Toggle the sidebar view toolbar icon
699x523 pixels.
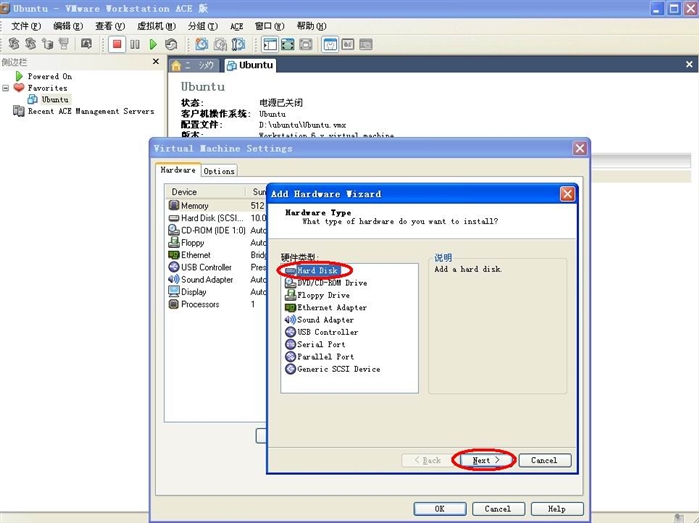(270, 44)
